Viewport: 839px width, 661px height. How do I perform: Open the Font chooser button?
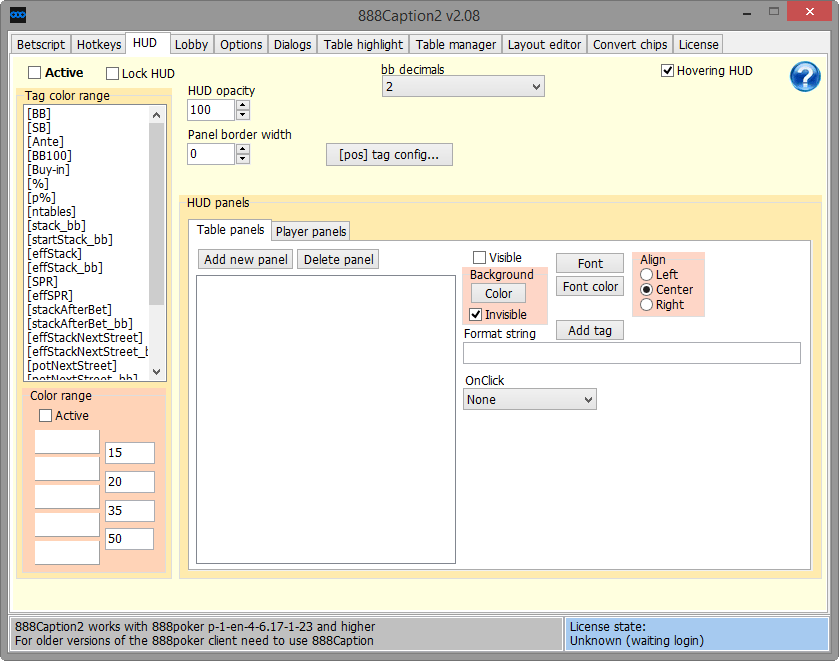[590, 263]
